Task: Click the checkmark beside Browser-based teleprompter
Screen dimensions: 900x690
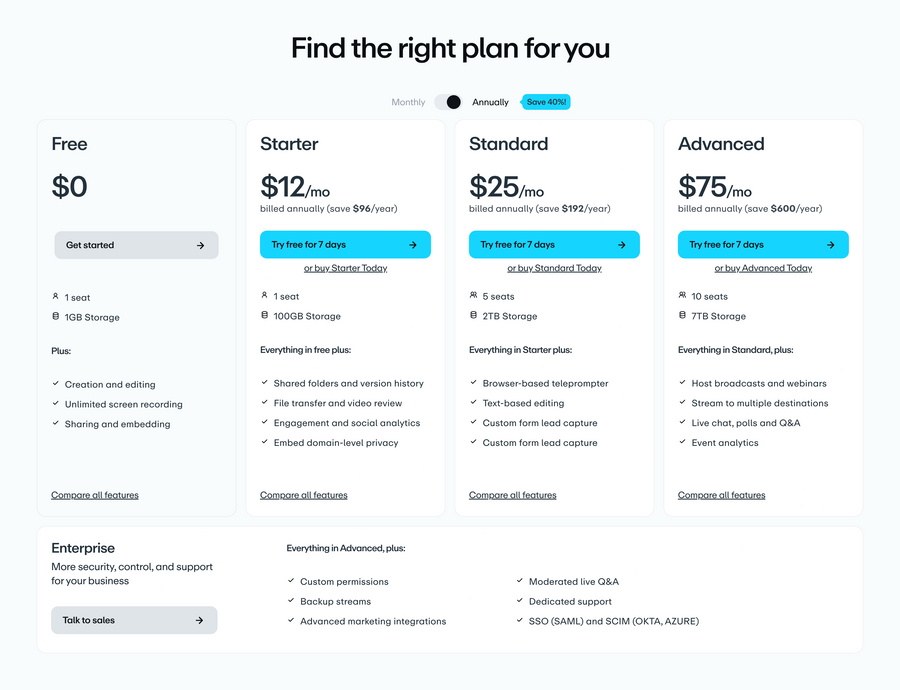Action: (473, 383)
